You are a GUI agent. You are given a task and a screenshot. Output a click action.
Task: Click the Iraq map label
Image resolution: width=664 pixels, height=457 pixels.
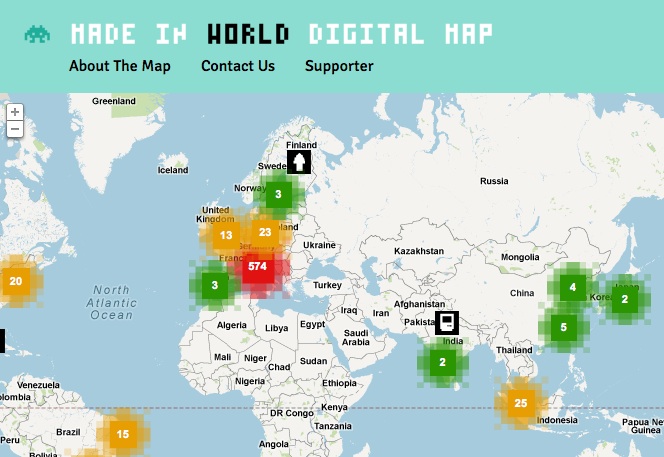pyautogui.click(x=349, y=310)
